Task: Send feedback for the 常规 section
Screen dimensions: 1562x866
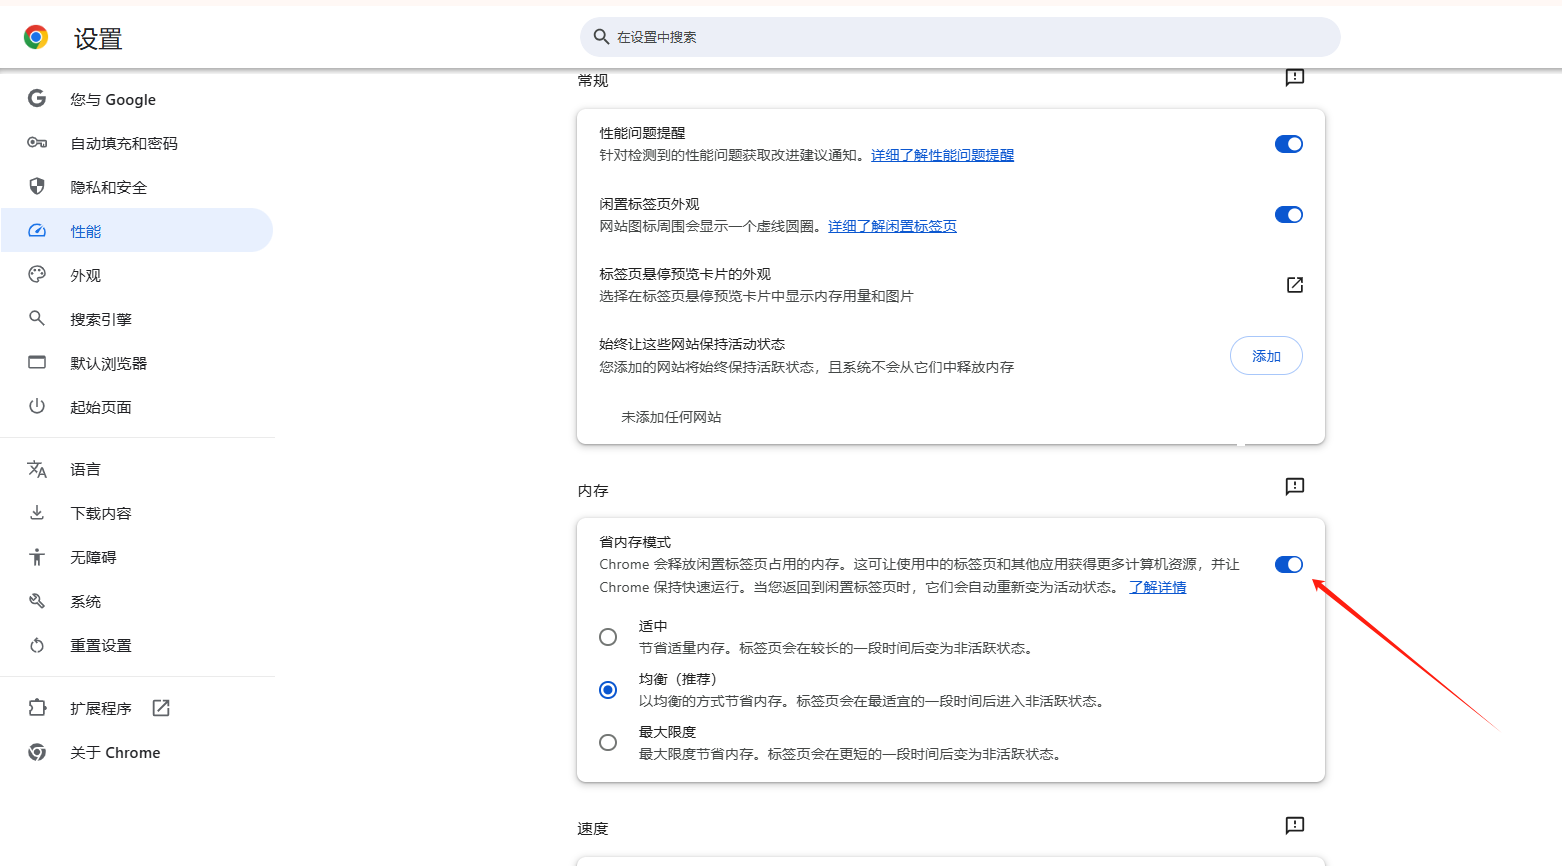Action: tap(1295, 77)
